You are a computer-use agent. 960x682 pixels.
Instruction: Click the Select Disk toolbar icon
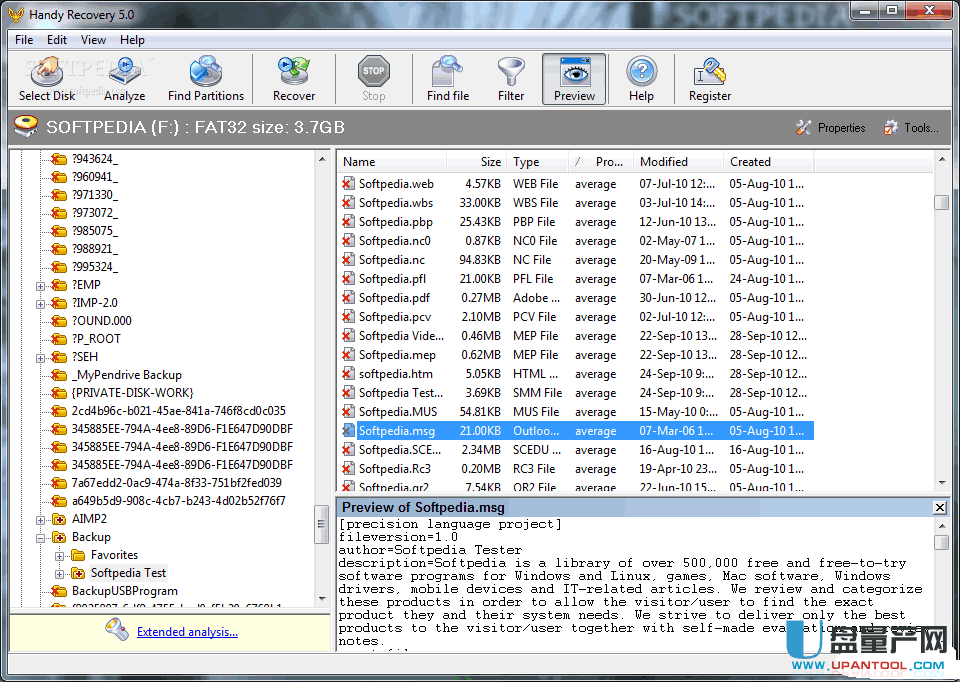tap(46, 79)
